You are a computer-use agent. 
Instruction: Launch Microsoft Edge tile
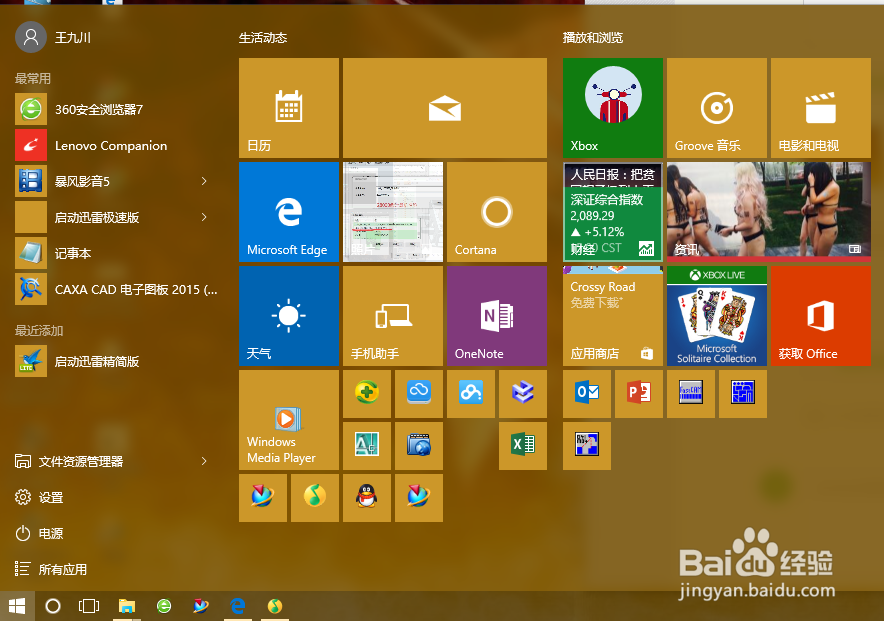pos(289,211)
